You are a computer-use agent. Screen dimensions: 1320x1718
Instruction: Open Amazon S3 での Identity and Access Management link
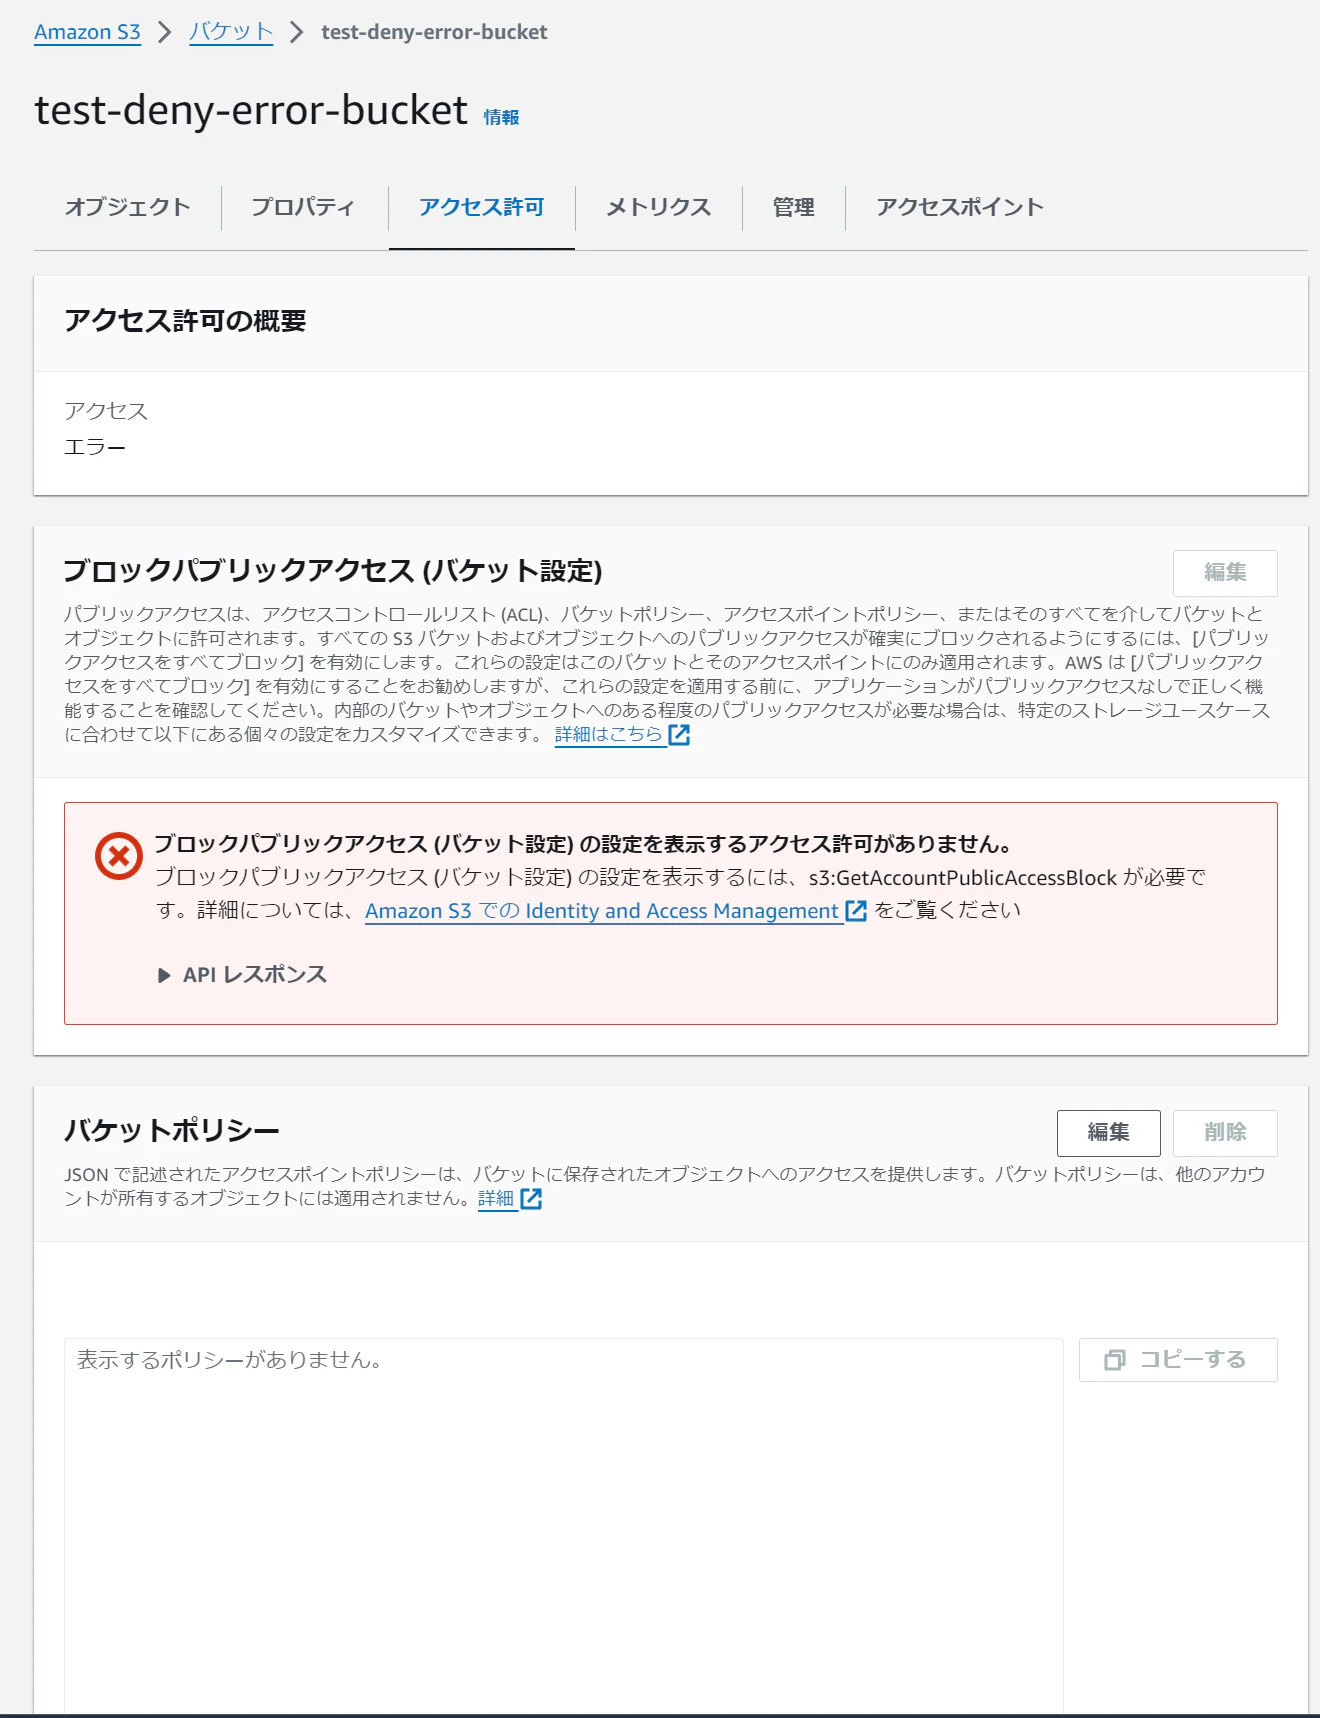602,911
